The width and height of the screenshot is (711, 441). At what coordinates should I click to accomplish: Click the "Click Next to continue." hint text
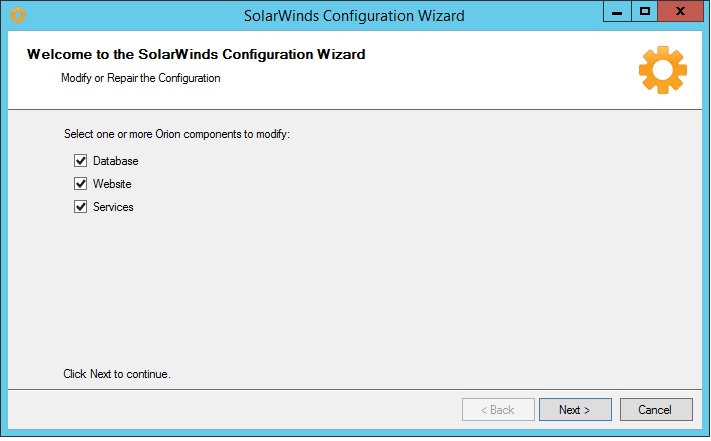coord(117,374)
